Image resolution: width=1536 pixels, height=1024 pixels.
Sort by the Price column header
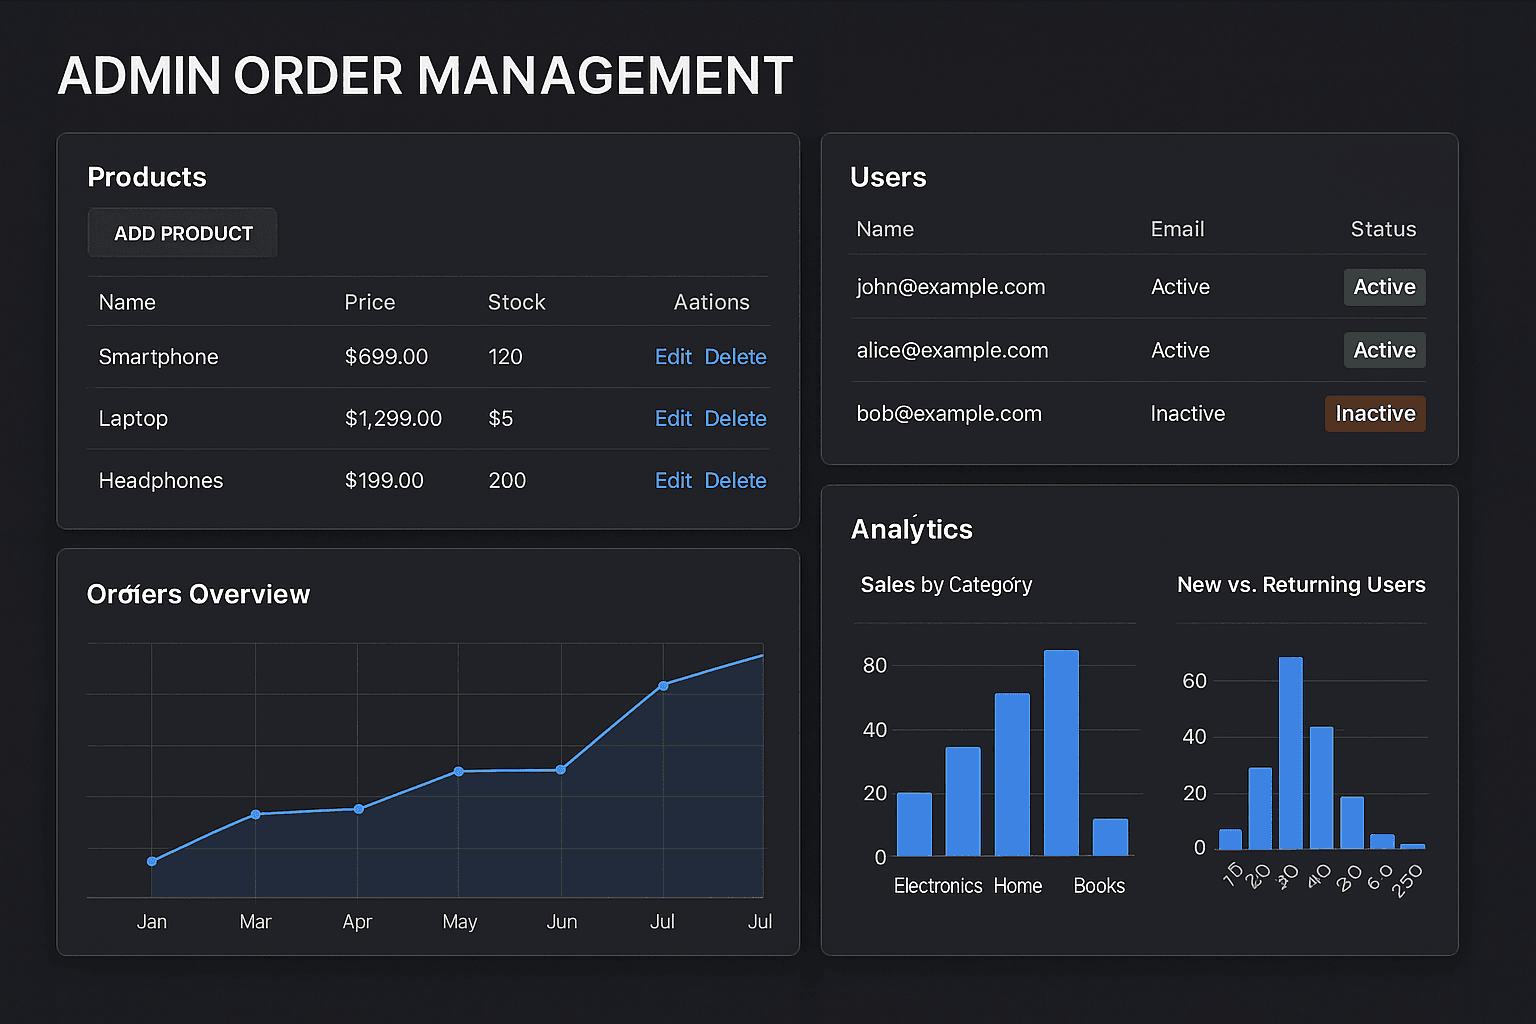(x=370, y=301)
